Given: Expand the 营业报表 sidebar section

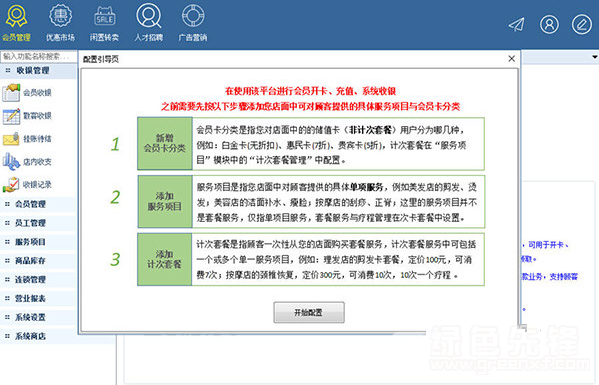Looking at the screenshot, I should (x=38, y=298).
